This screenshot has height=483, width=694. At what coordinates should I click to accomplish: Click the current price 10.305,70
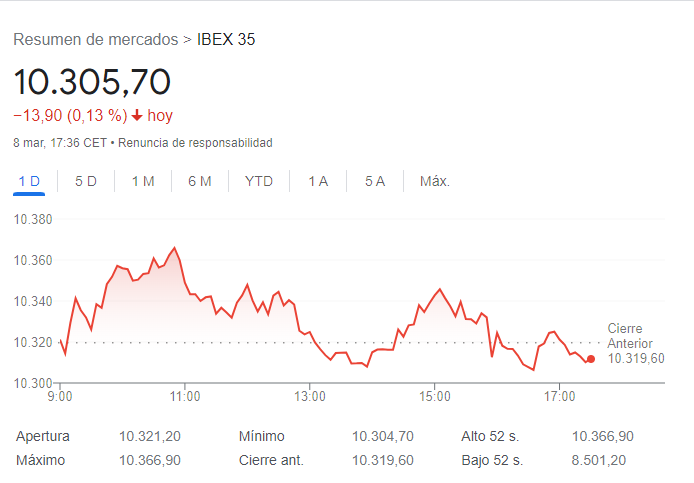92,81
